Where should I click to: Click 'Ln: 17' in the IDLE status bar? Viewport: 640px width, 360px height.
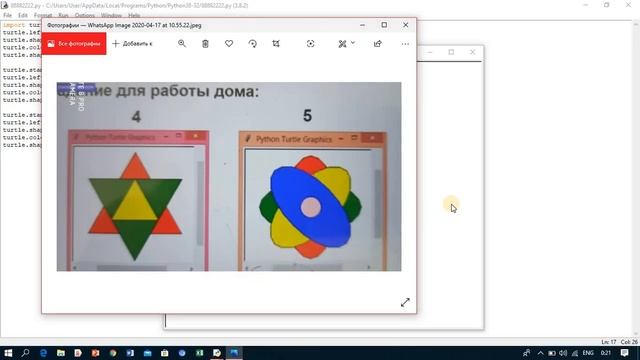pyautogui.click(x=608, y=342)
